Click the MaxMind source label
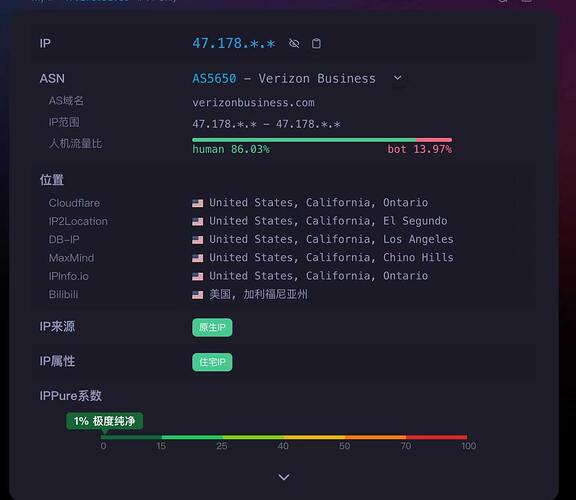 click(71, 258)
